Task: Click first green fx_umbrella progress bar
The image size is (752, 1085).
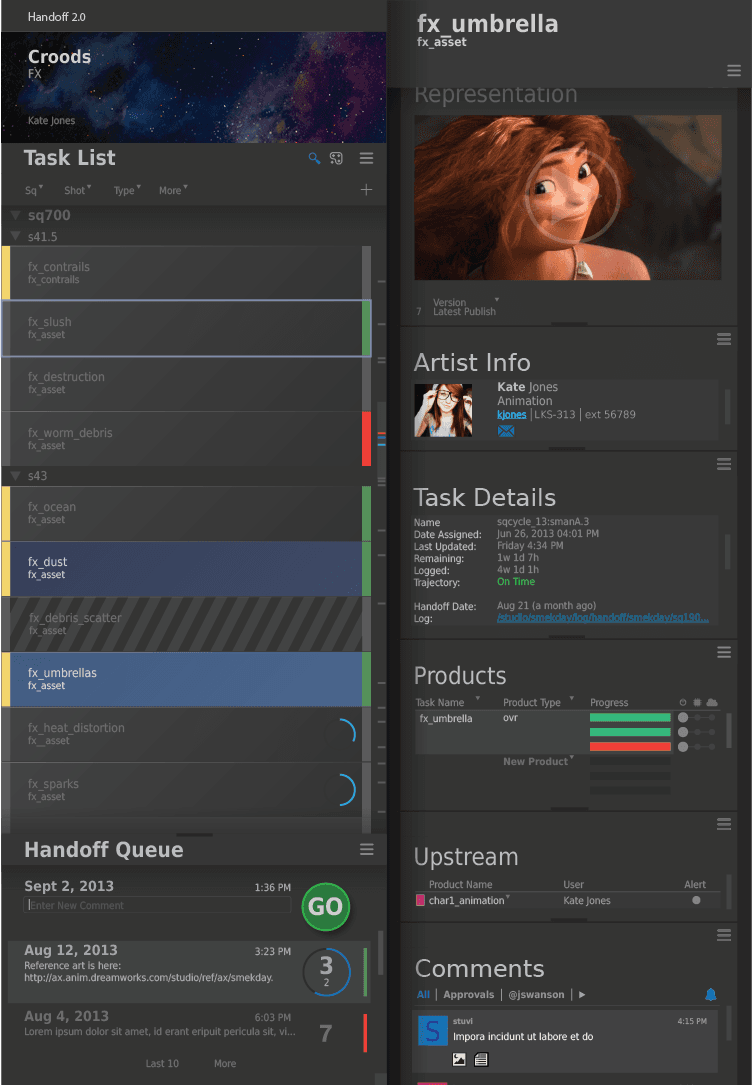Action: pos(630,718)
